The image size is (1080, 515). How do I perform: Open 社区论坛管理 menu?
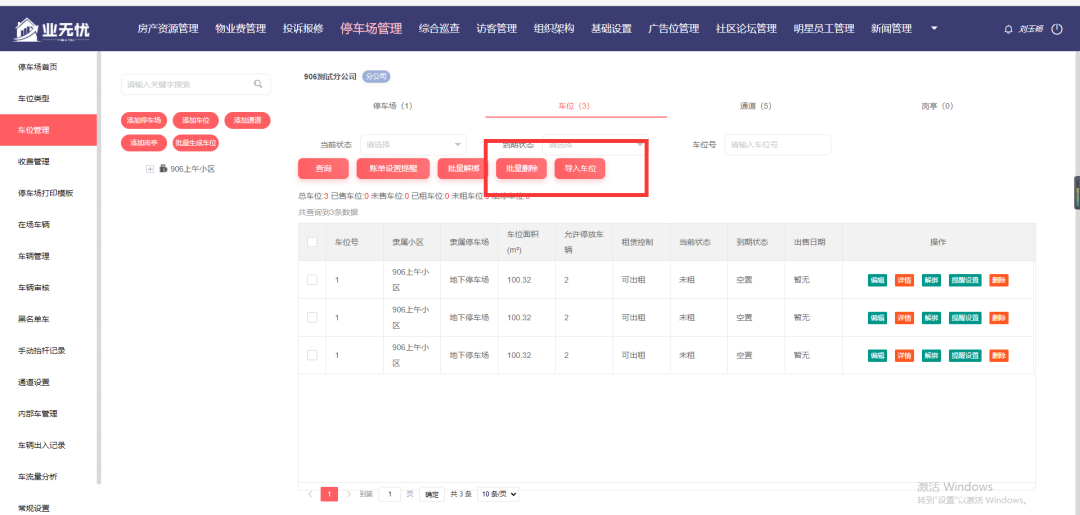pos(746,29)
